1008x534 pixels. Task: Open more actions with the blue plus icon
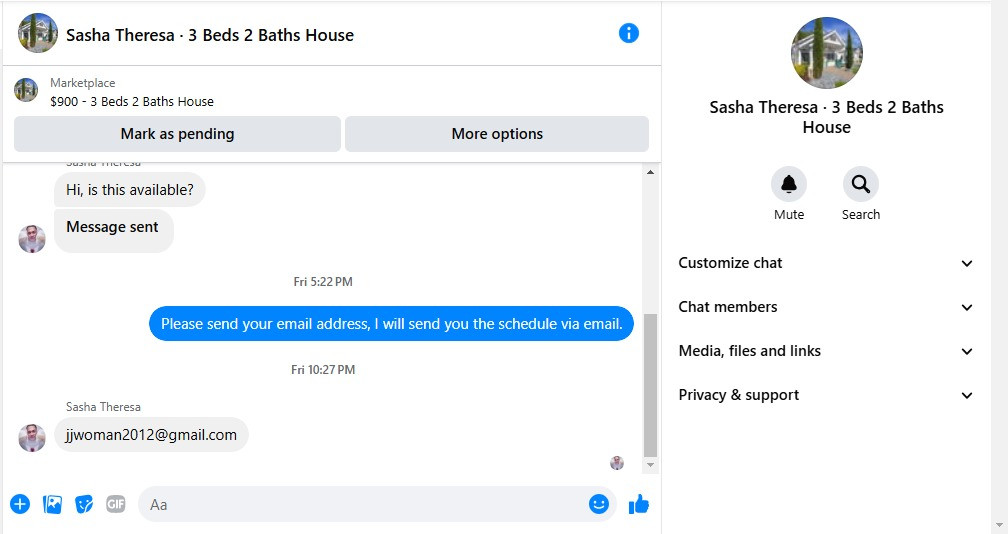pos(20,504)
